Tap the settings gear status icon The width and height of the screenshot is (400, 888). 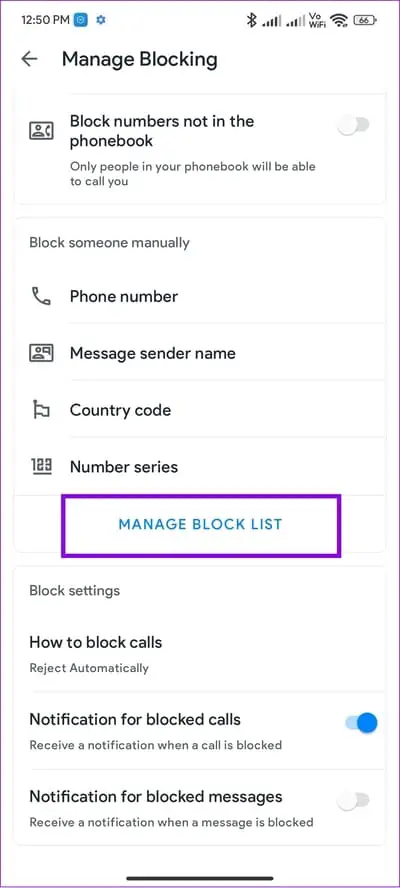(101, 20)
